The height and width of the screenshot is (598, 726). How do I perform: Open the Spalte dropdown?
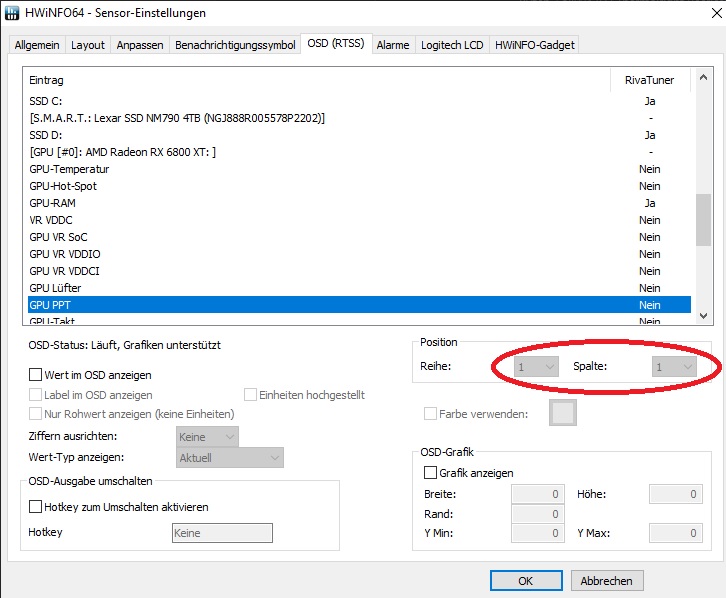674,367
